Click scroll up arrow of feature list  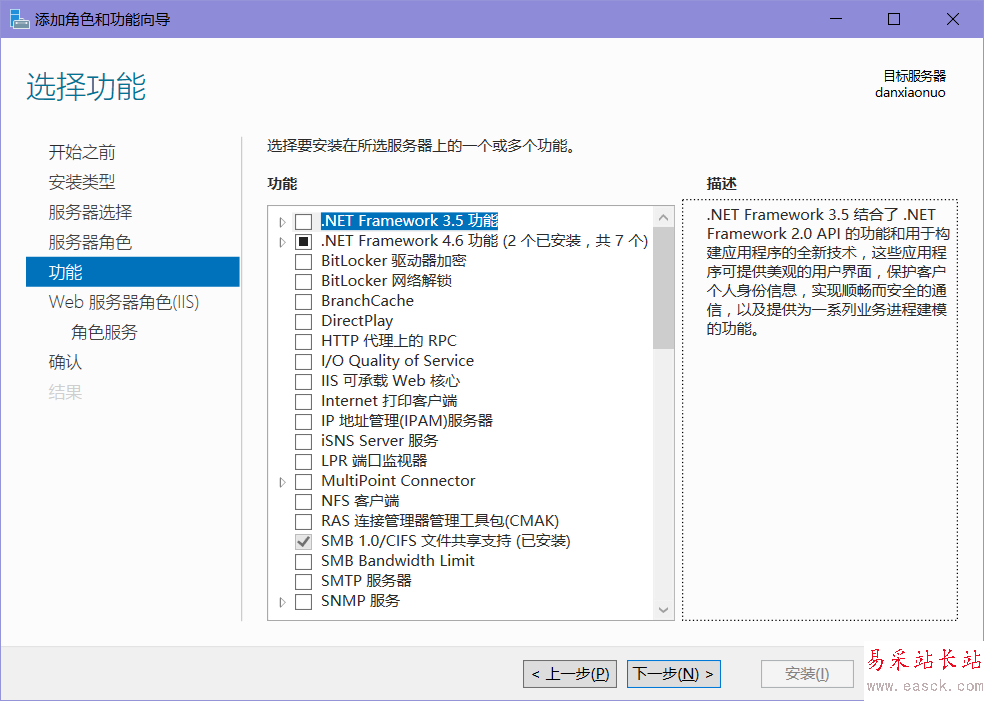[663, 217]
